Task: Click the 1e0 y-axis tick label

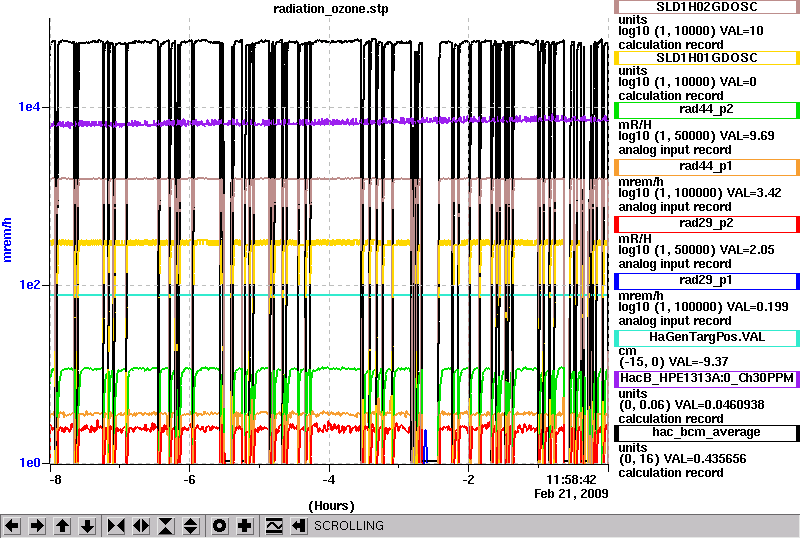Action: (x=29, y=463)
